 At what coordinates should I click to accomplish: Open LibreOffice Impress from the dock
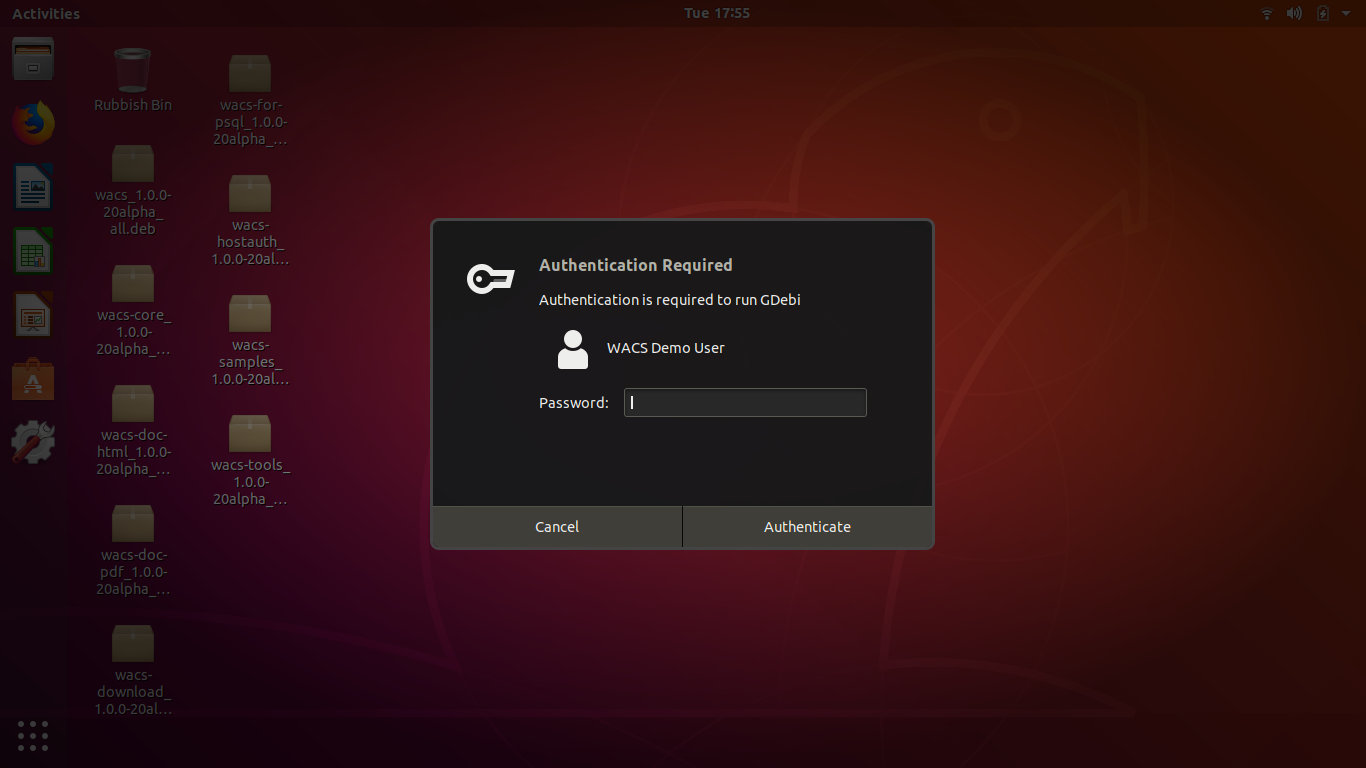pyautogui.click(x=33, y=314)
